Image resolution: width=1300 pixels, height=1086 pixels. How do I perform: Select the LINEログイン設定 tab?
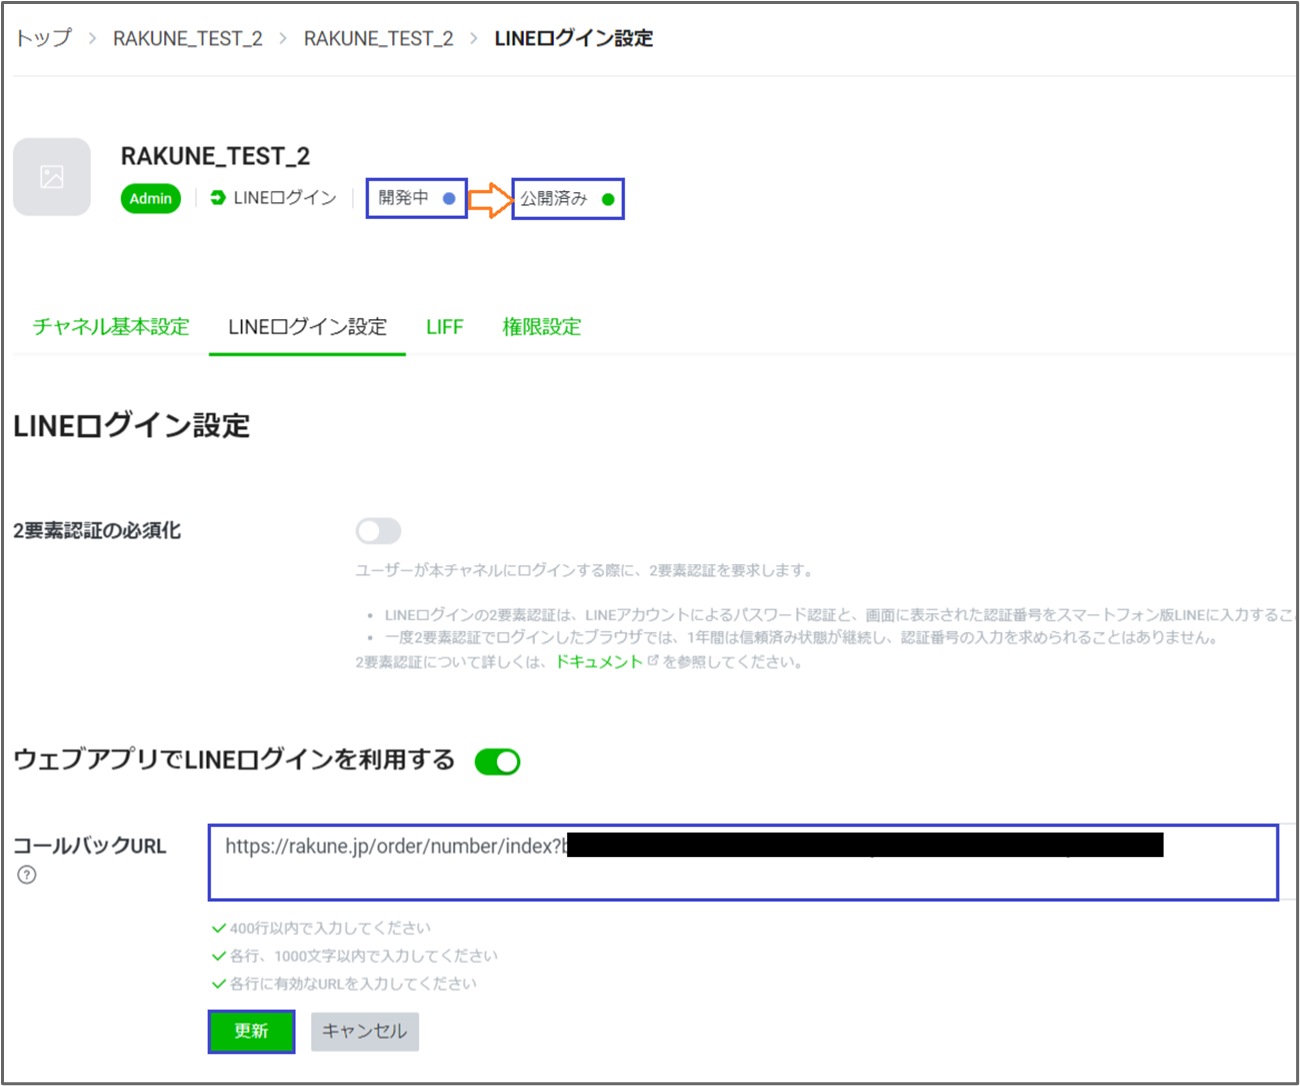307,327
